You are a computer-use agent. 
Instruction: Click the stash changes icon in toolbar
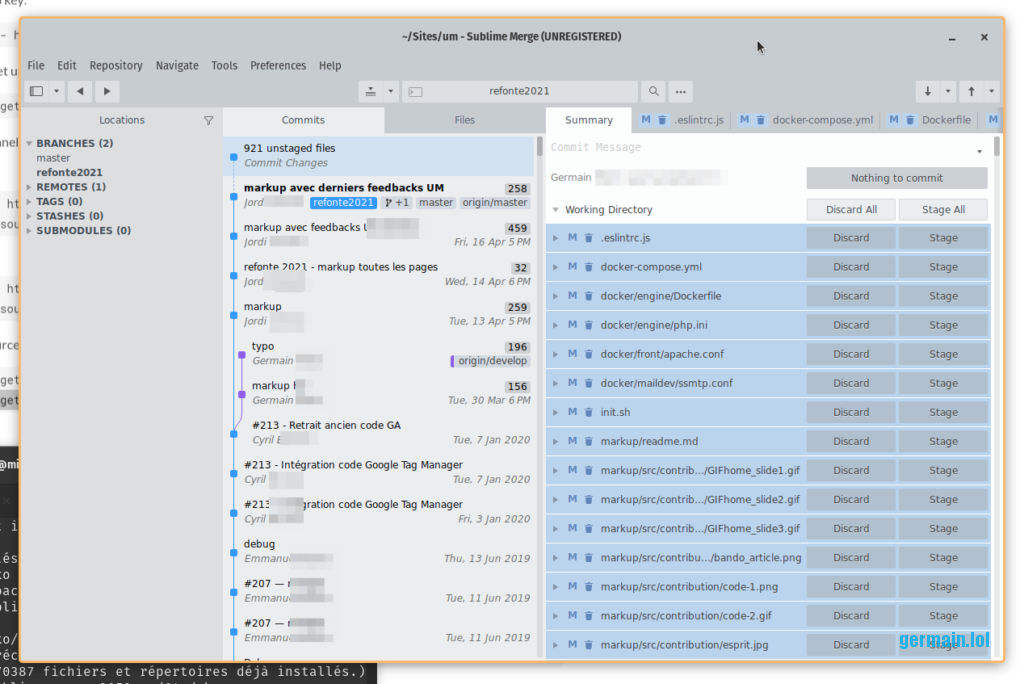(x=371, y=91)
